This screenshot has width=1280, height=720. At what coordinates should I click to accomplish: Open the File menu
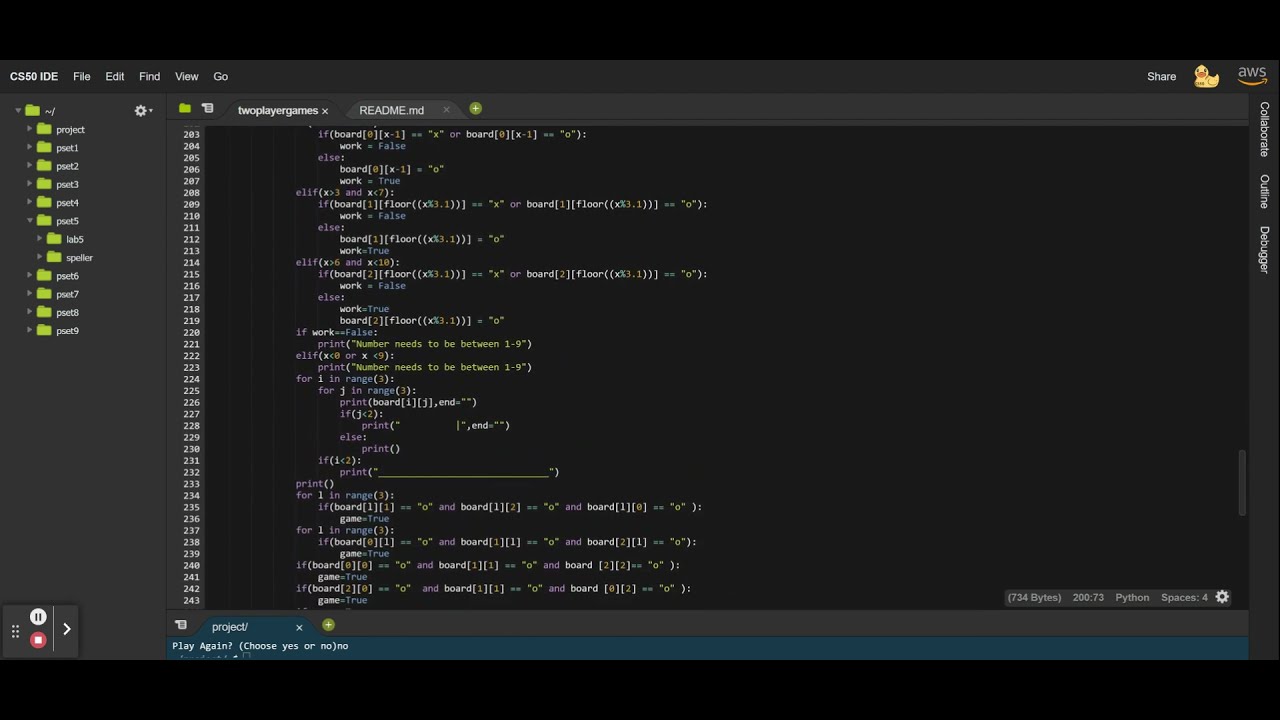click(x=82, y=76)
